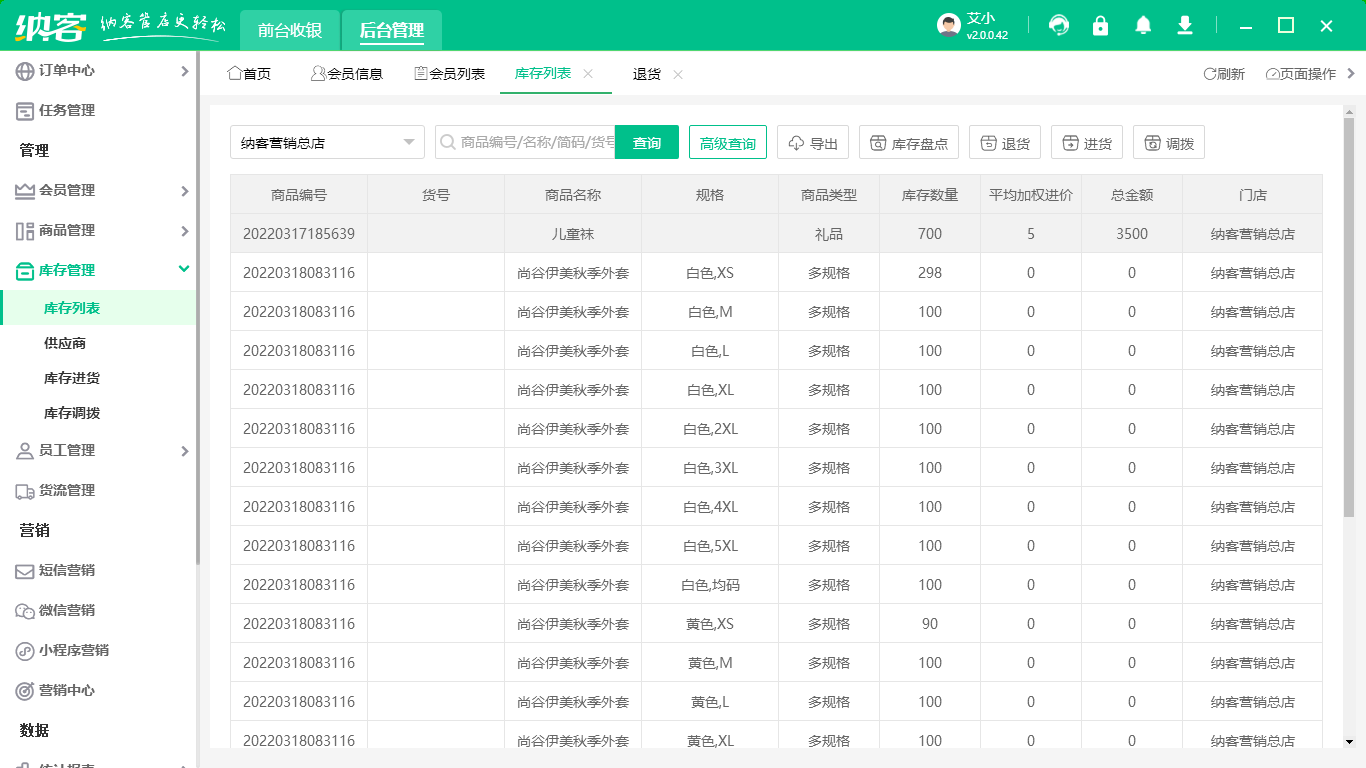Click the download icon in the title bar
The image size is (1366, 768).
(x=1184, y=25)
